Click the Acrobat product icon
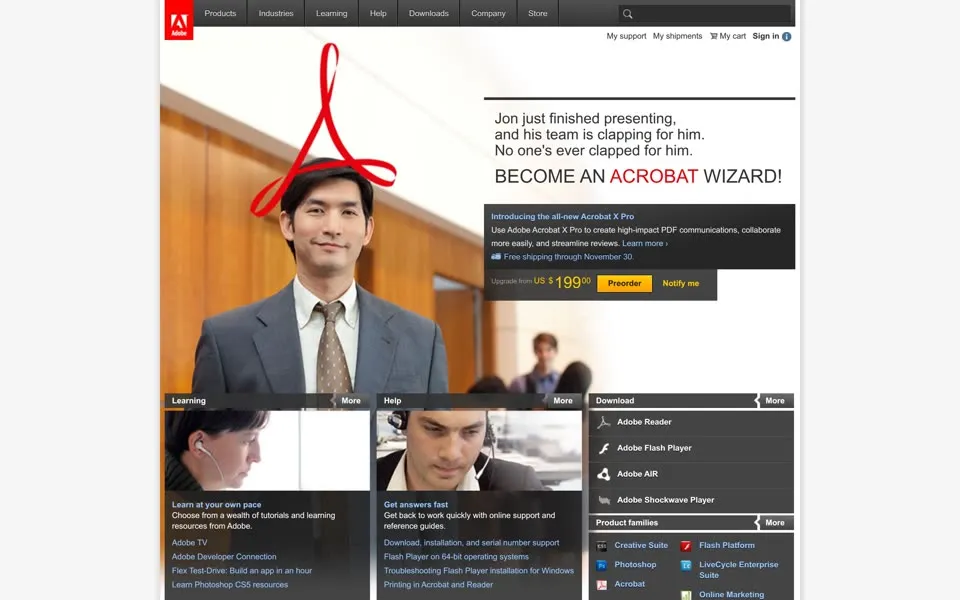This screenshot has height=600, width=960. point(602,585)
